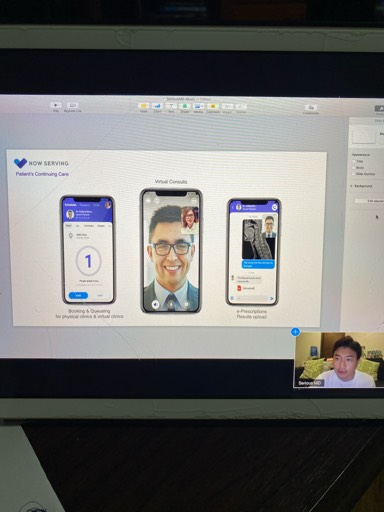
Task: Add a Chart from toolbar
Action: pos(157,106)
